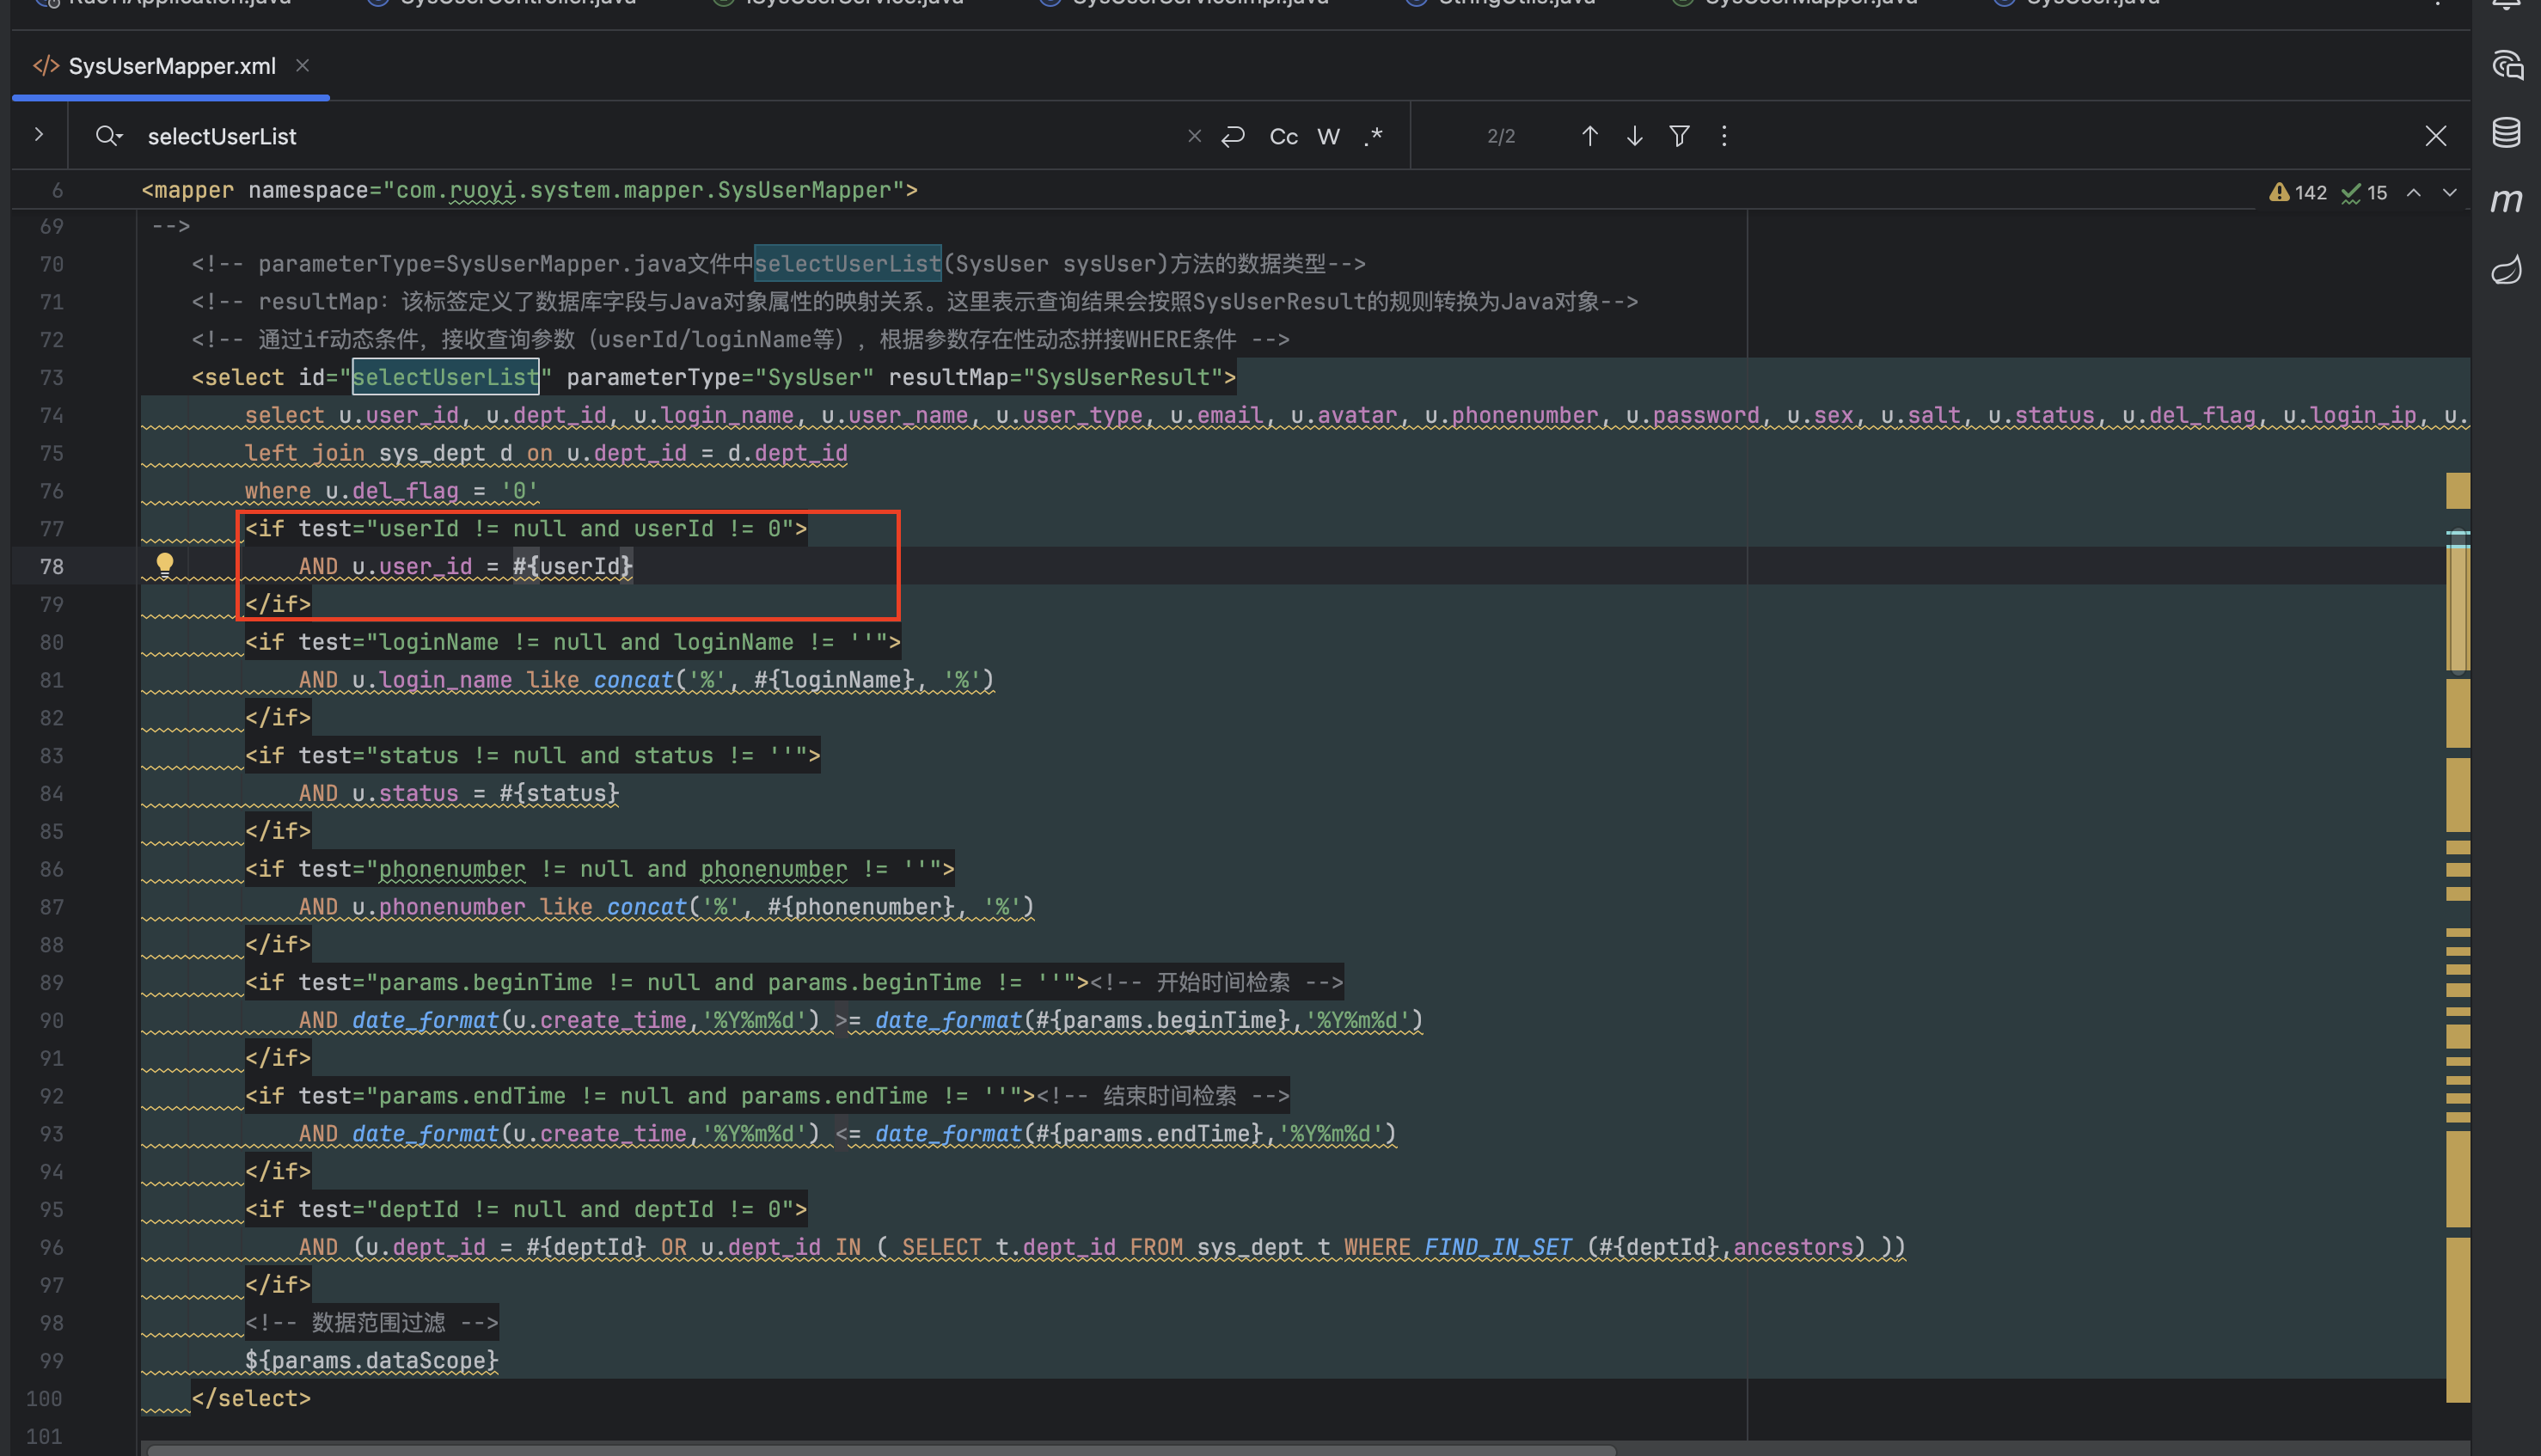Viewport: 2541px width, 1456px height.
Task: Insert new line in search field
Action: (x=1233, y=136)
